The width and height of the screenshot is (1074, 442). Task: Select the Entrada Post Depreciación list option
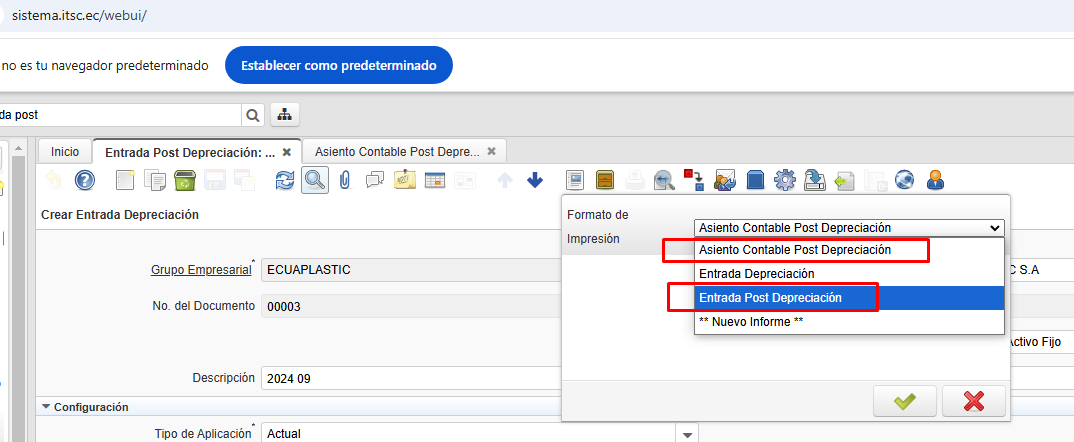(770, 298)
